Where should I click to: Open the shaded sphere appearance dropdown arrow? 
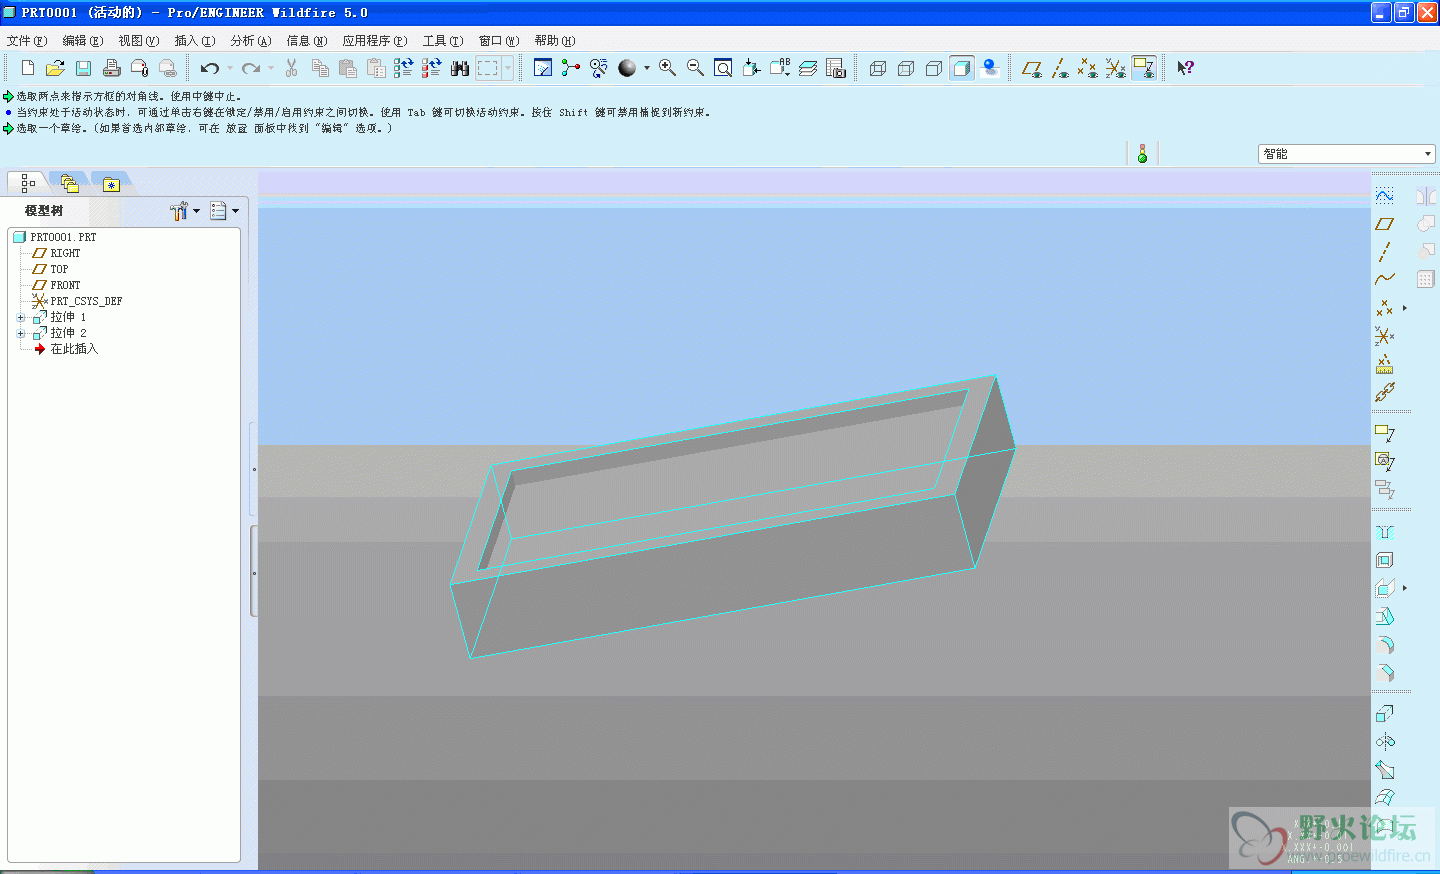point(647,68)
